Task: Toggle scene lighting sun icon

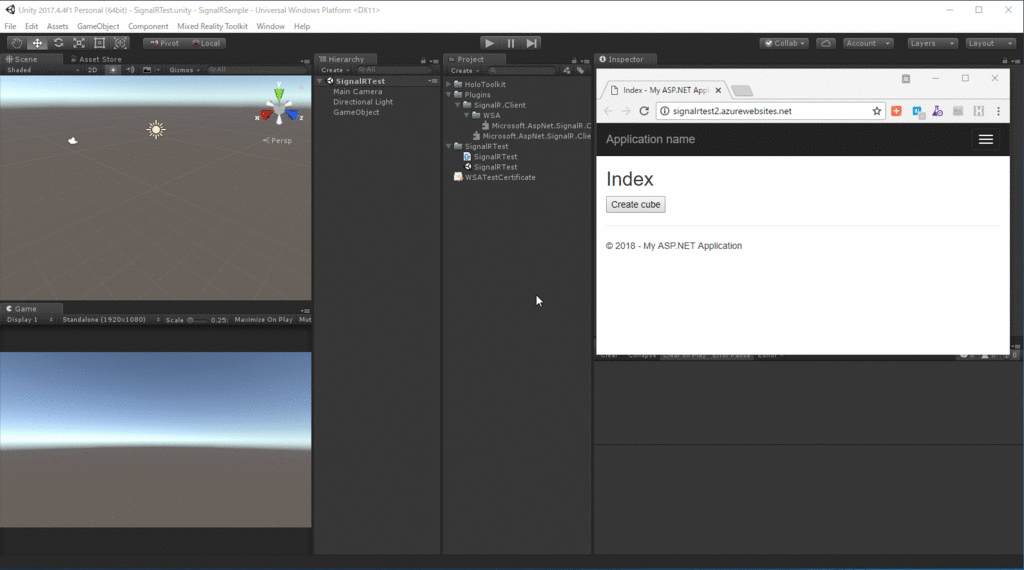Action: (113, 70)
